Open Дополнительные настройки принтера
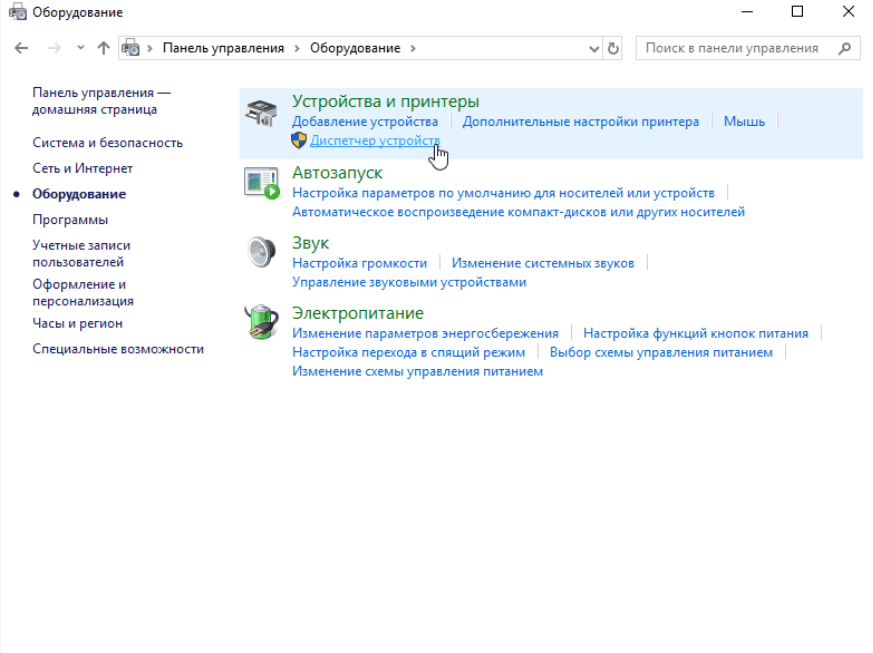Image resolution: width=873 pixels, height=653 pixels. point(581,121)
